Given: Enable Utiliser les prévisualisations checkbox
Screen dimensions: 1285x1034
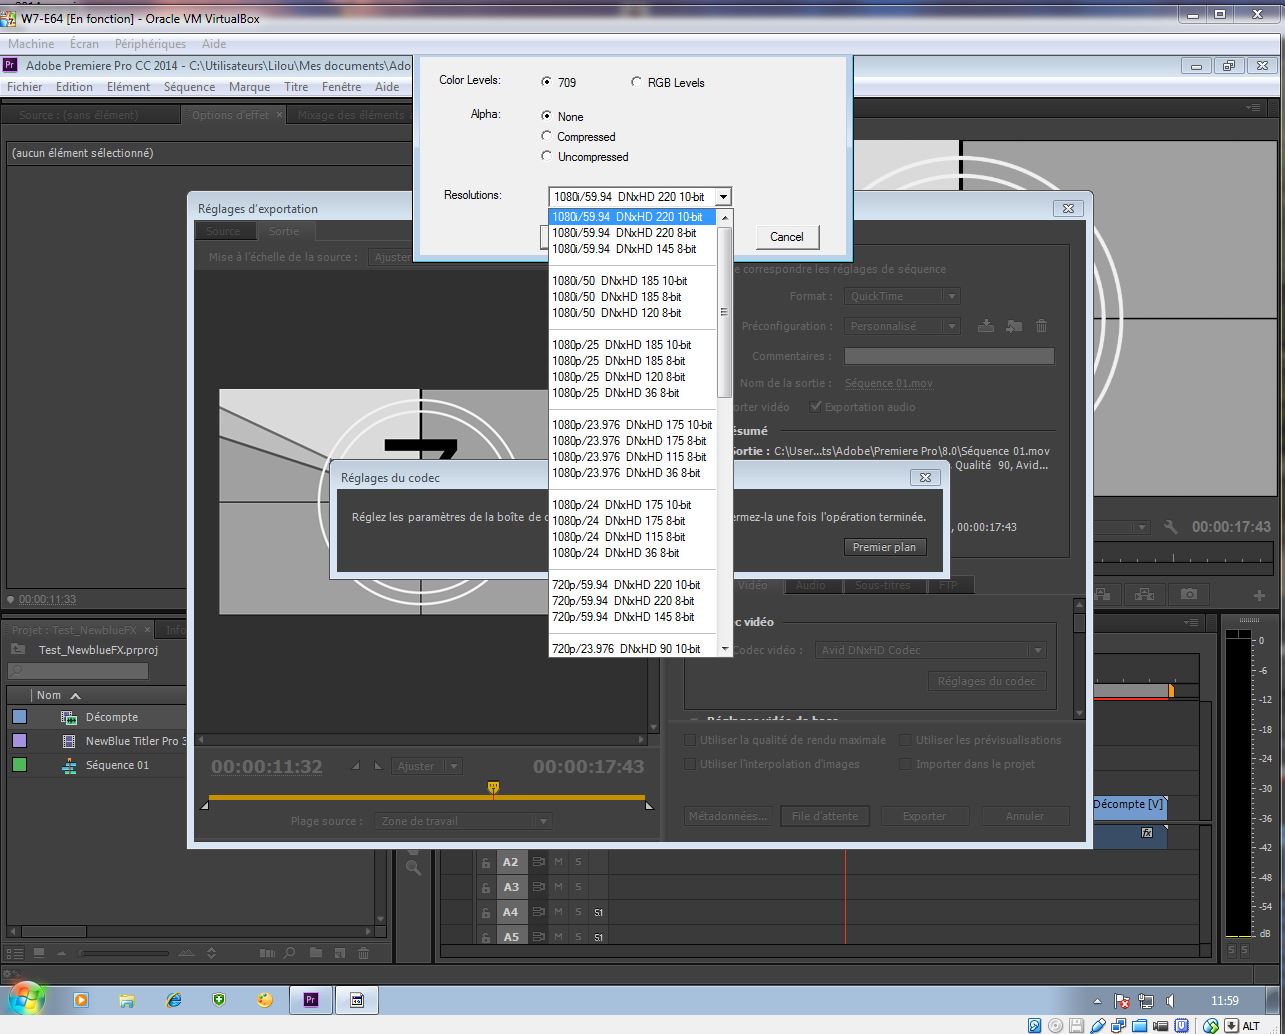Looking at the screenshot, I should [905, 740].
